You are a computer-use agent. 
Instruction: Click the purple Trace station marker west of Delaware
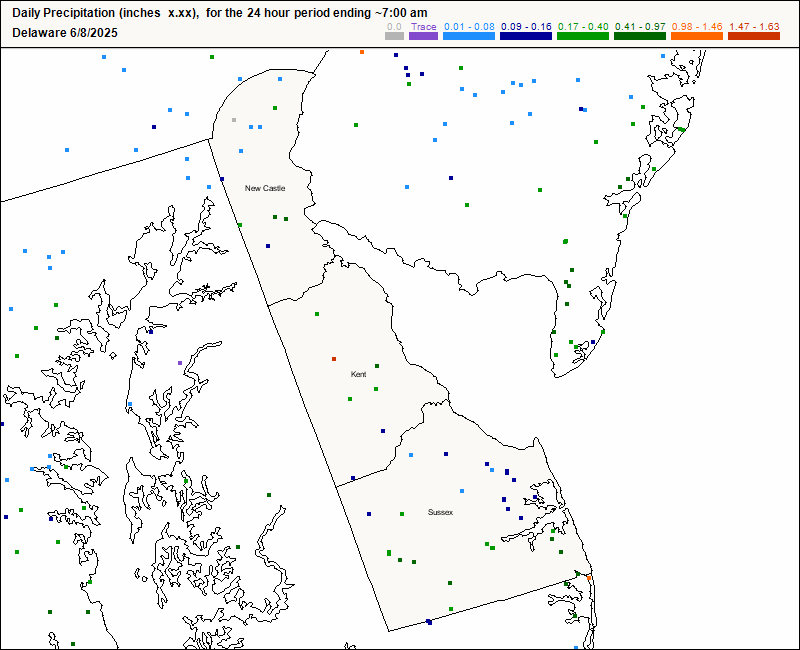coord(180,363)
